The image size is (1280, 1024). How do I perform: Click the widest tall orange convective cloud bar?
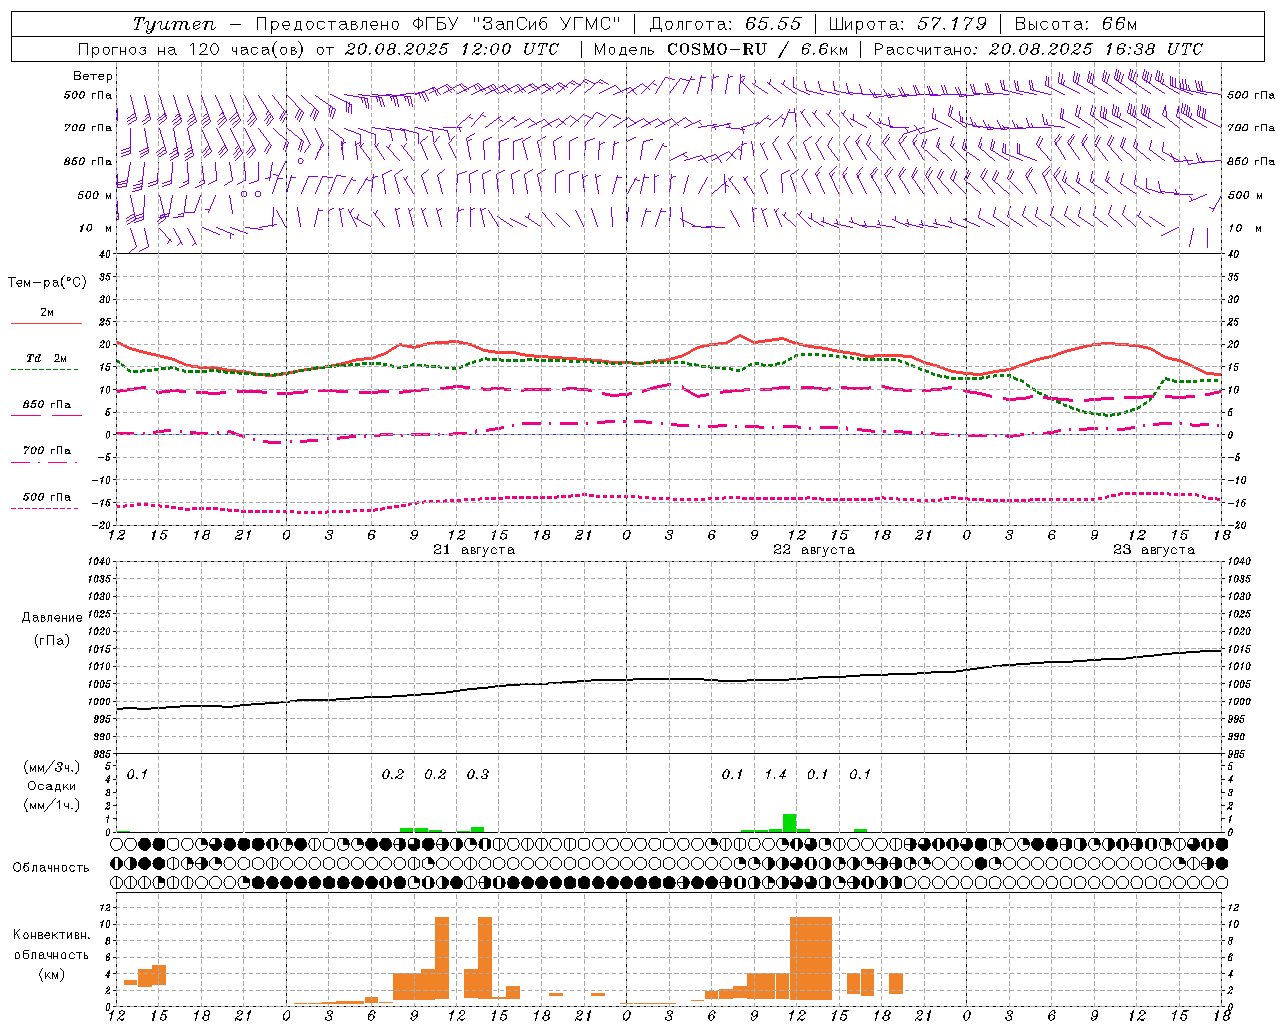(811, 958)
